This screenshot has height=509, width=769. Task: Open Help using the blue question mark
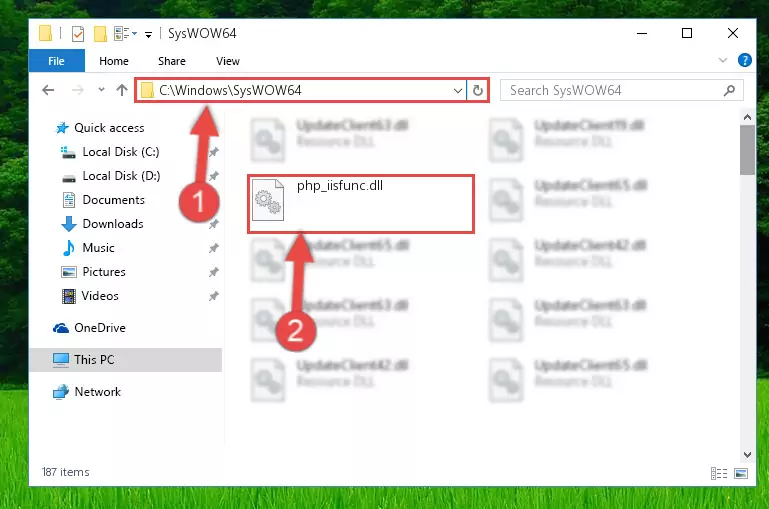click(744, 60)
